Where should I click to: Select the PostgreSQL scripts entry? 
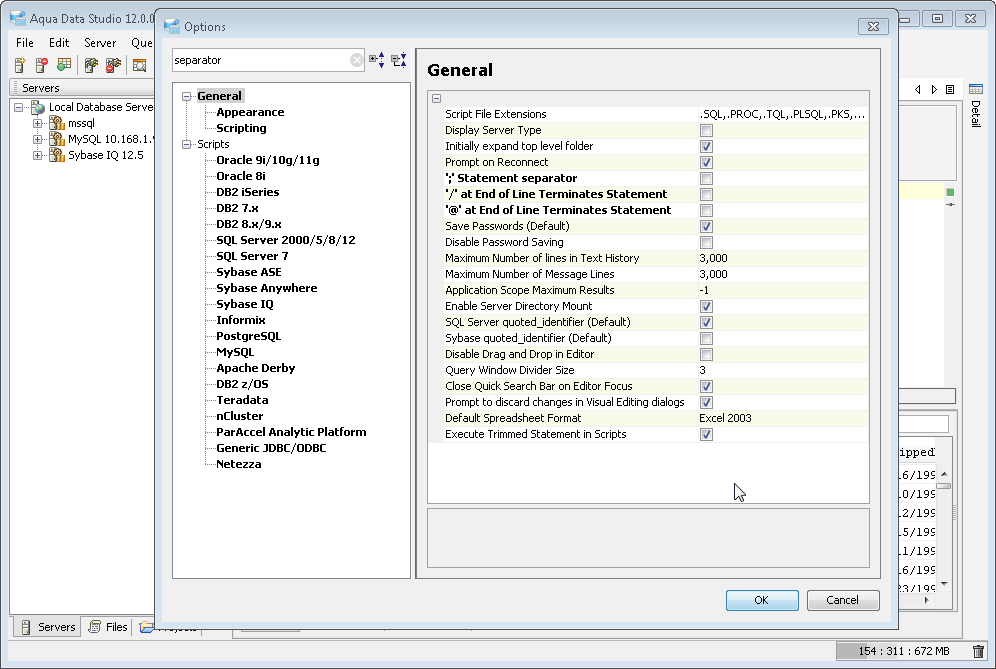click(248, 336)
